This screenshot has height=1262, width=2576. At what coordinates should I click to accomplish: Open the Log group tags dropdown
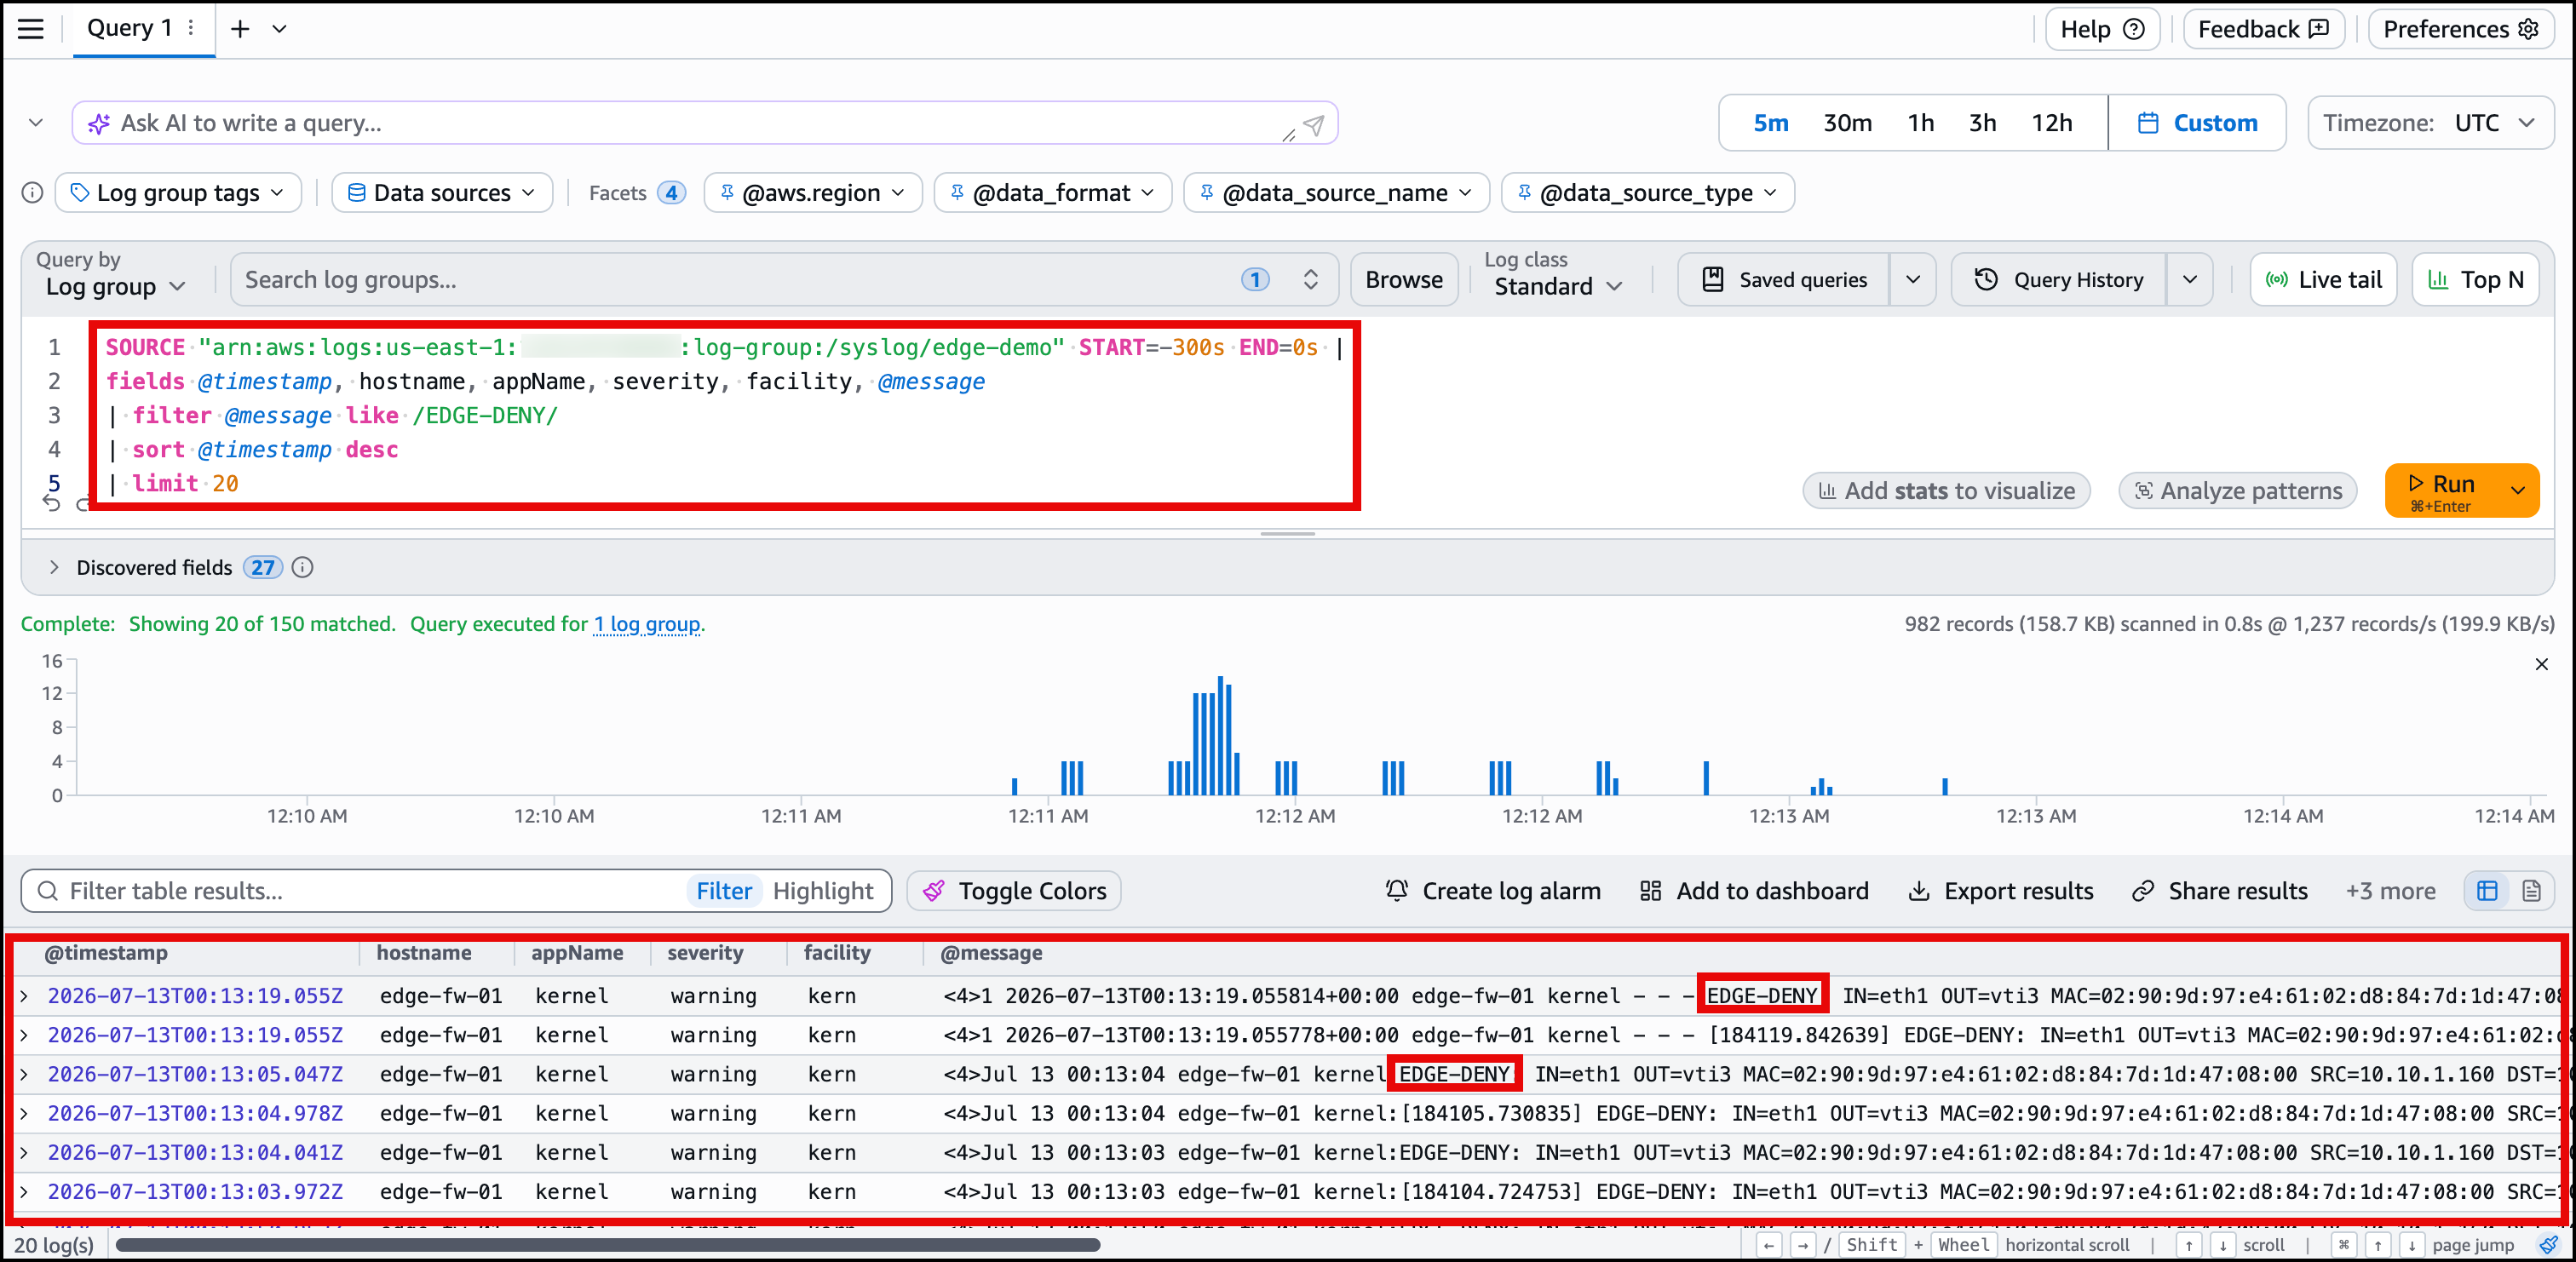[178, 192]
